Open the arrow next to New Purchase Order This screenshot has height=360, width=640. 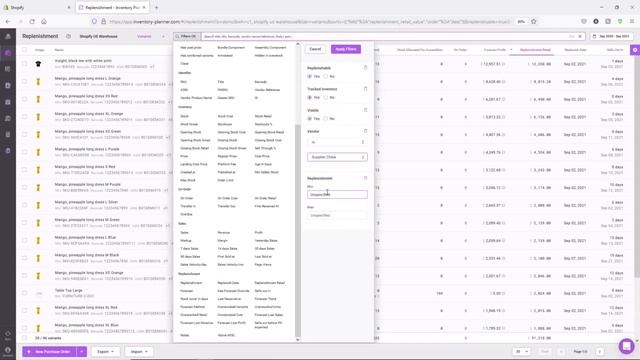82,351
